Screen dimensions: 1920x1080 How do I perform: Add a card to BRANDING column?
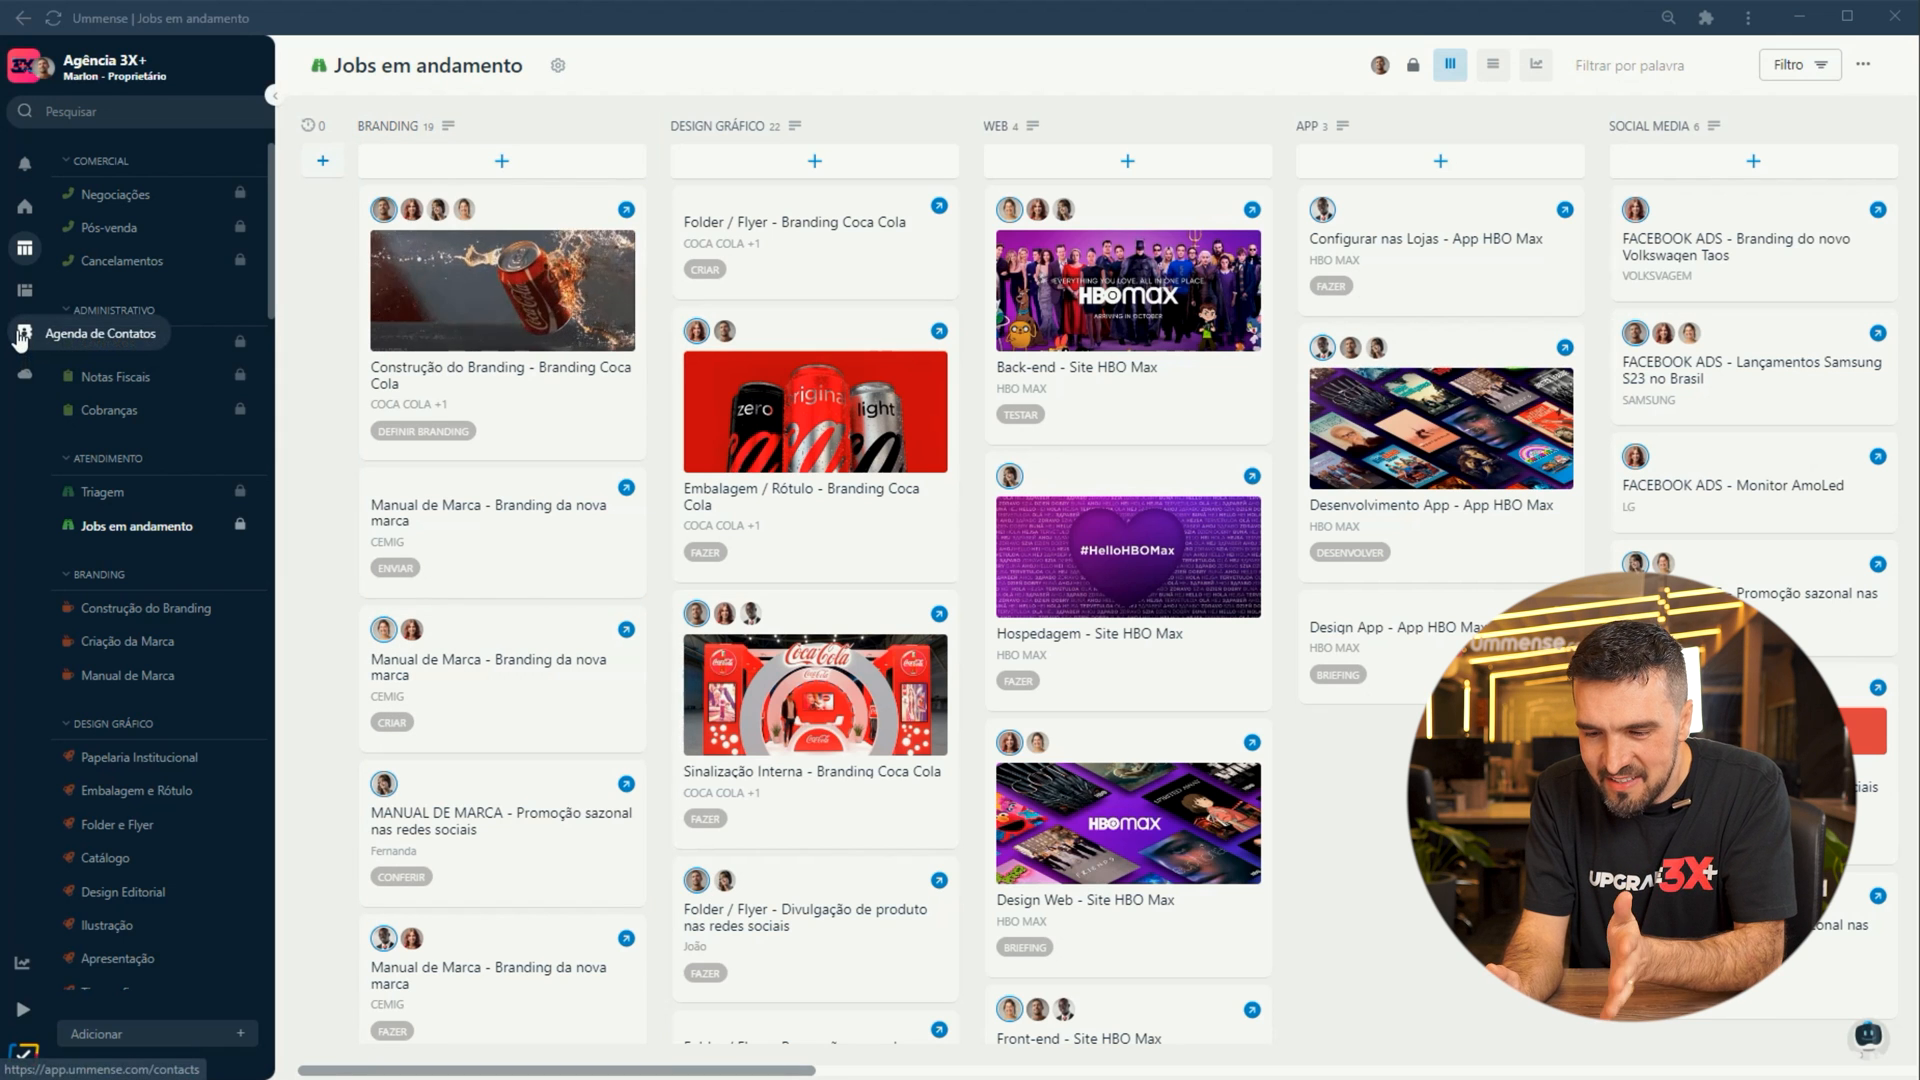click(x=502, y=161)
